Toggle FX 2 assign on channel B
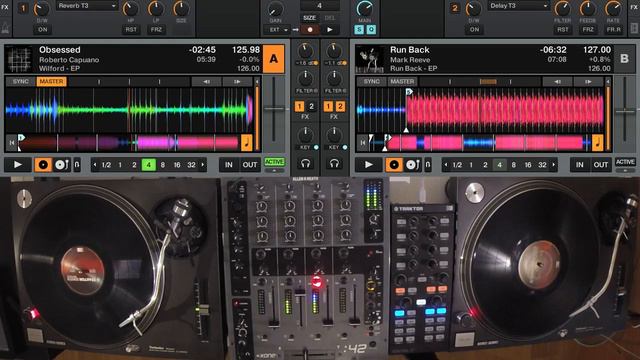This screenshot has height=360, width=640. [x=340, y=107]
